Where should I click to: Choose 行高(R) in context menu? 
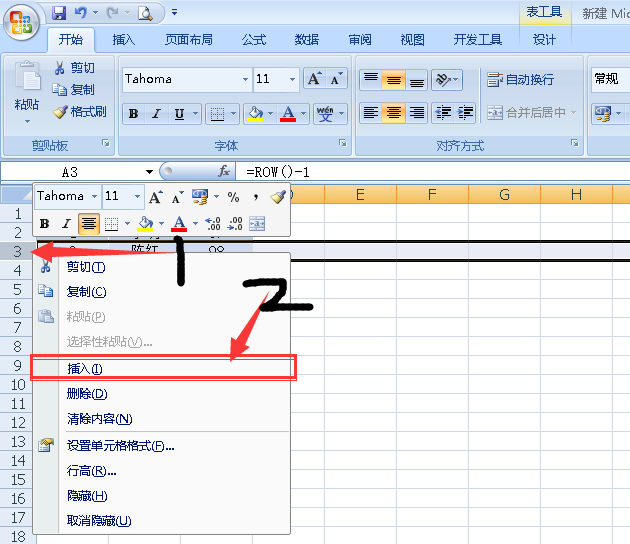click(x=162, y=470)
